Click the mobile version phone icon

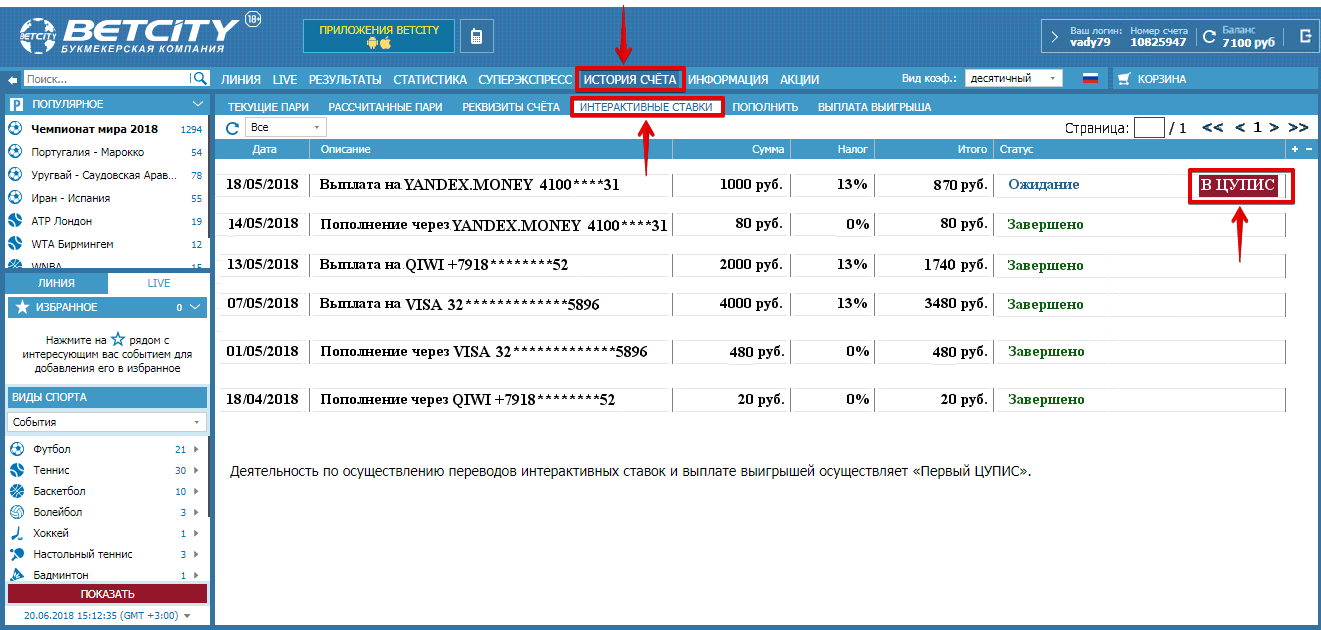point(477,37)
